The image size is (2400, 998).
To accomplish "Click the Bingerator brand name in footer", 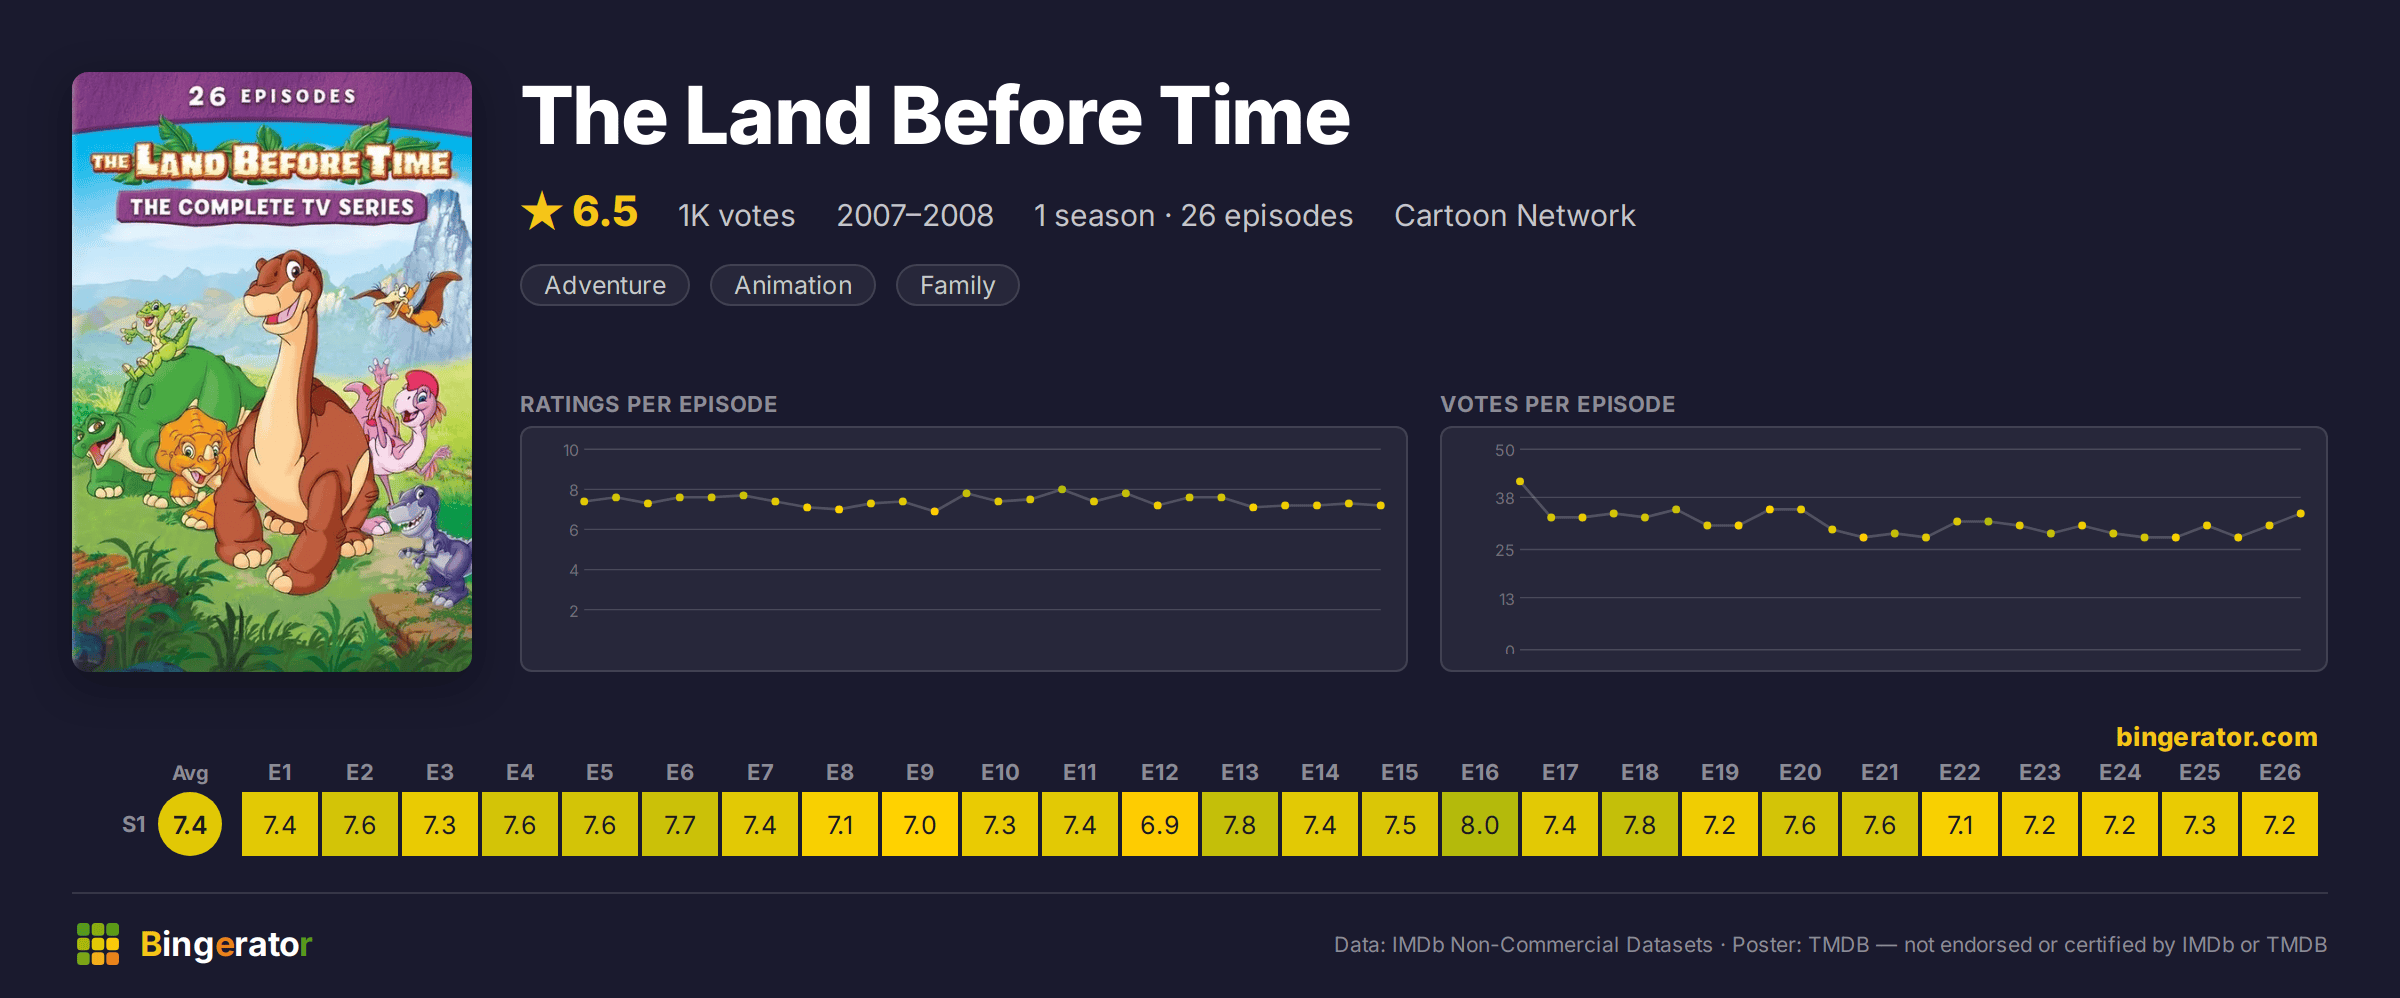I will pyautogui.click(x=226, y=944).
